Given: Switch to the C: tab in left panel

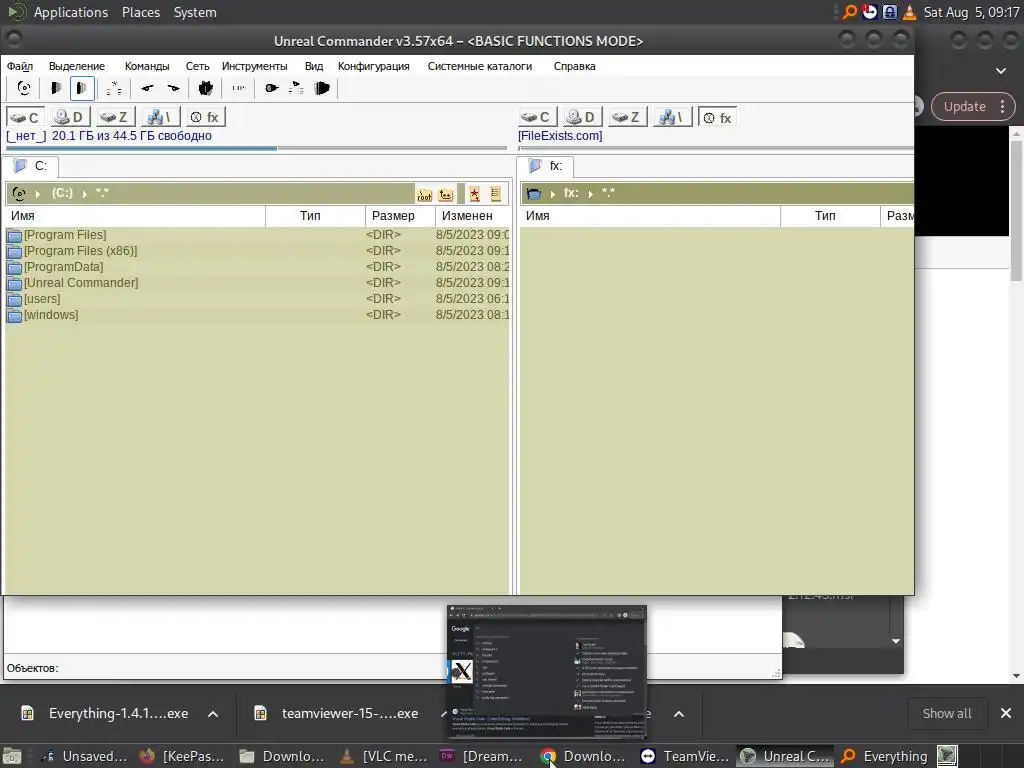Looking at the screenshot, I should 31,166.
